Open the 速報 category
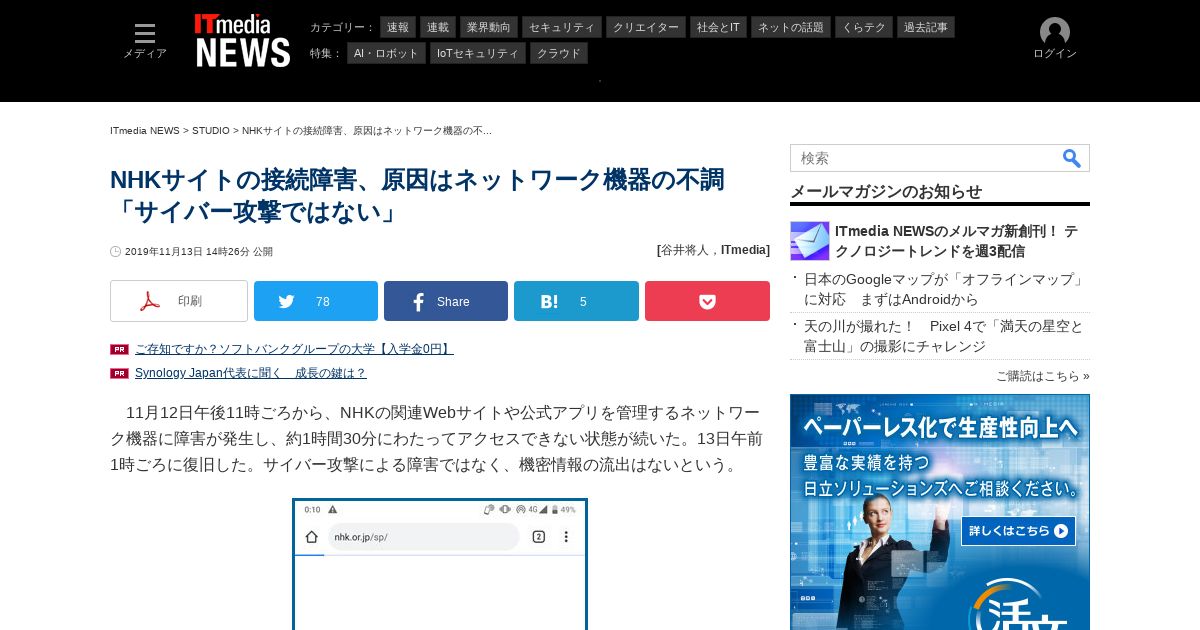 398,27
